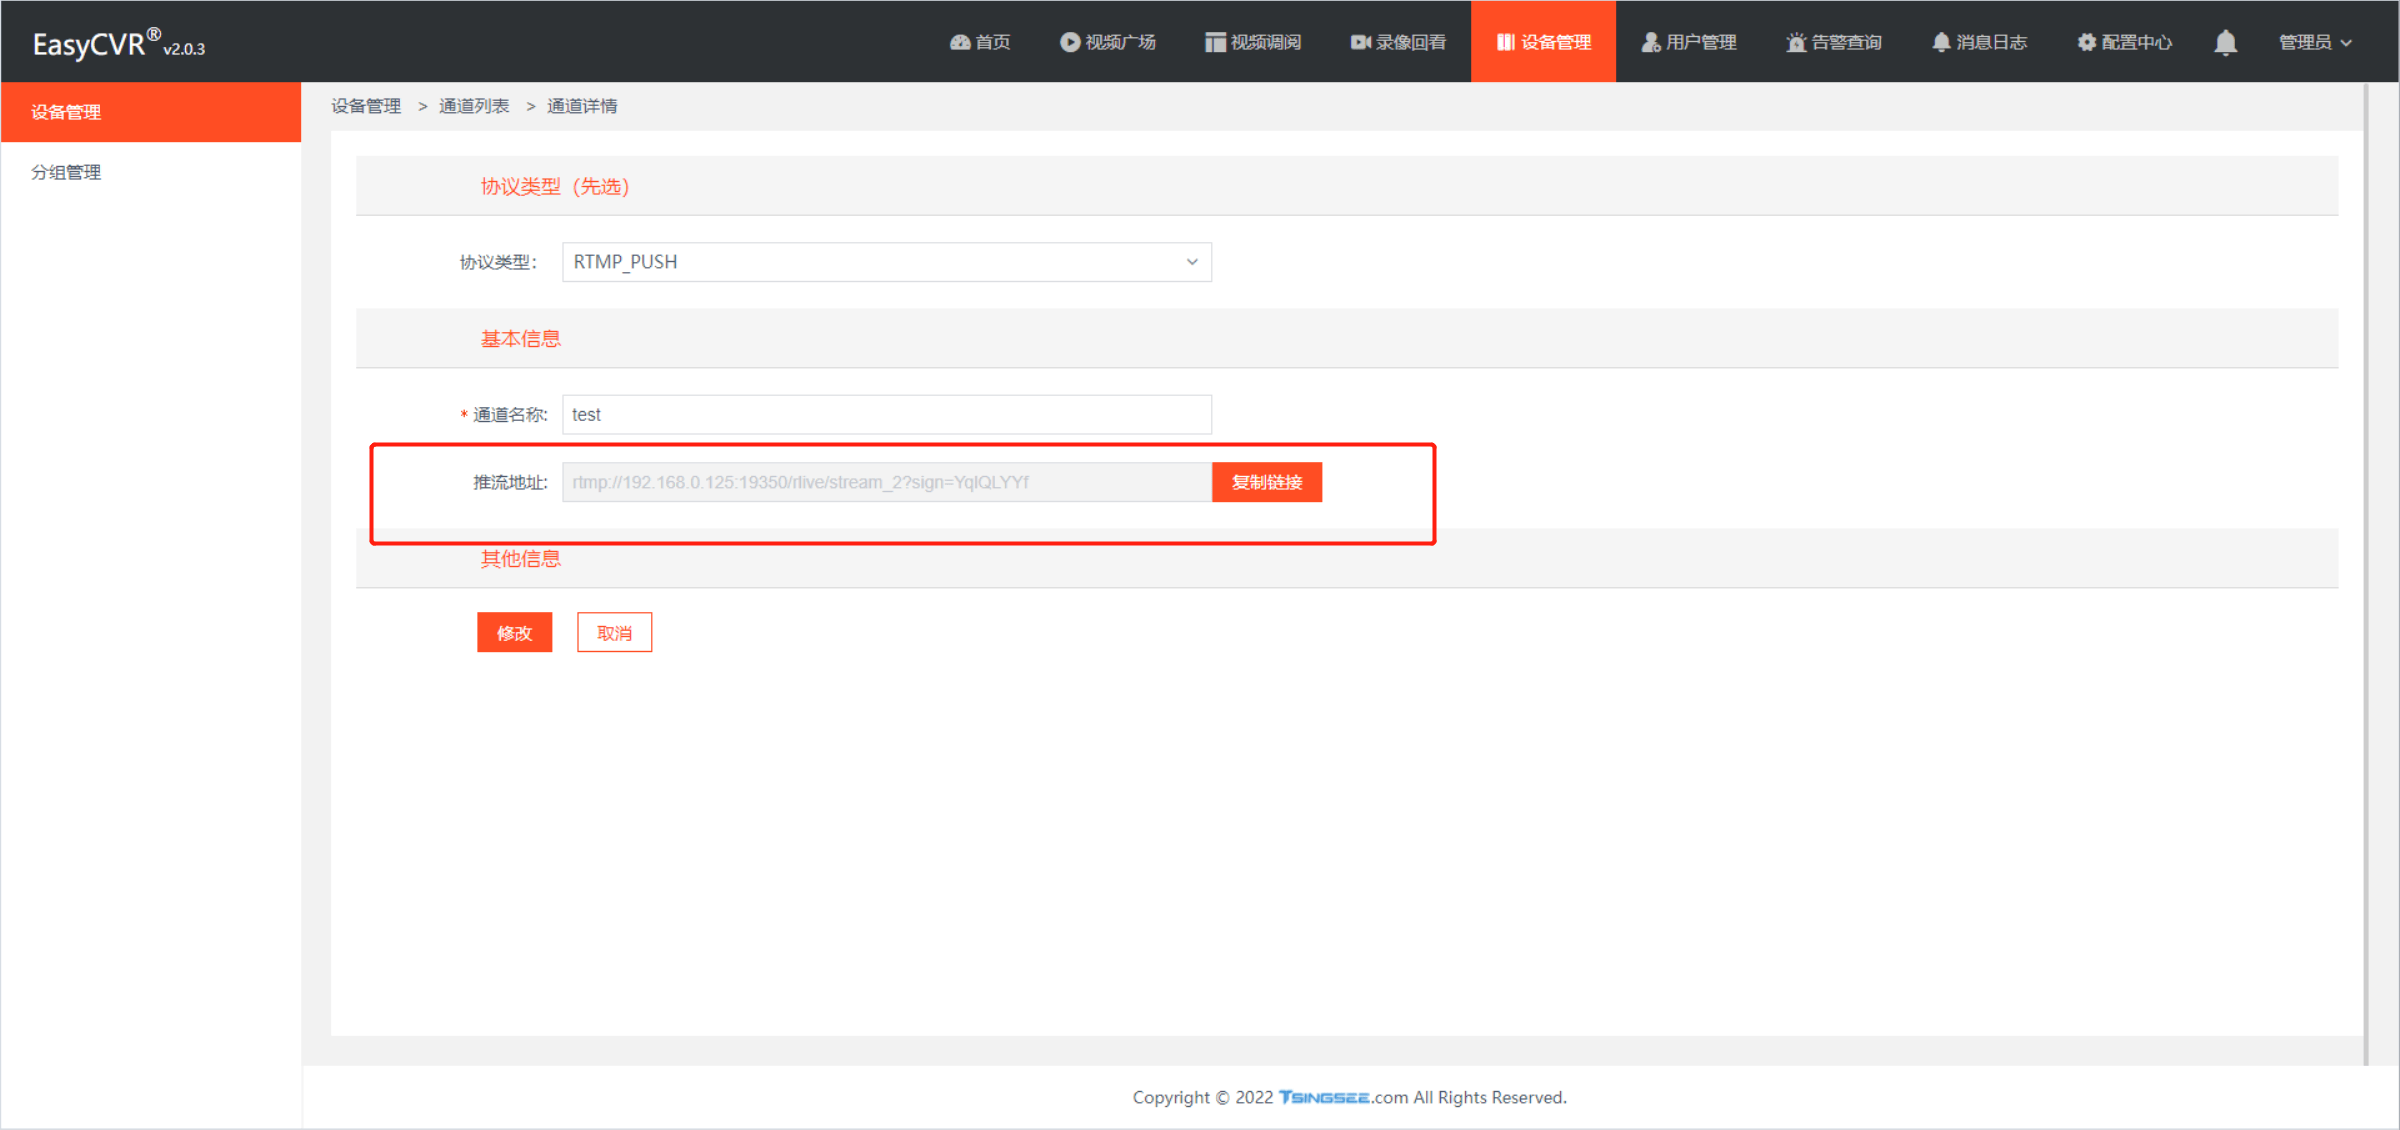2400x1130 pixels.
Task: Open 用户管理 person-icon nav item
Action: point(1688,42)
